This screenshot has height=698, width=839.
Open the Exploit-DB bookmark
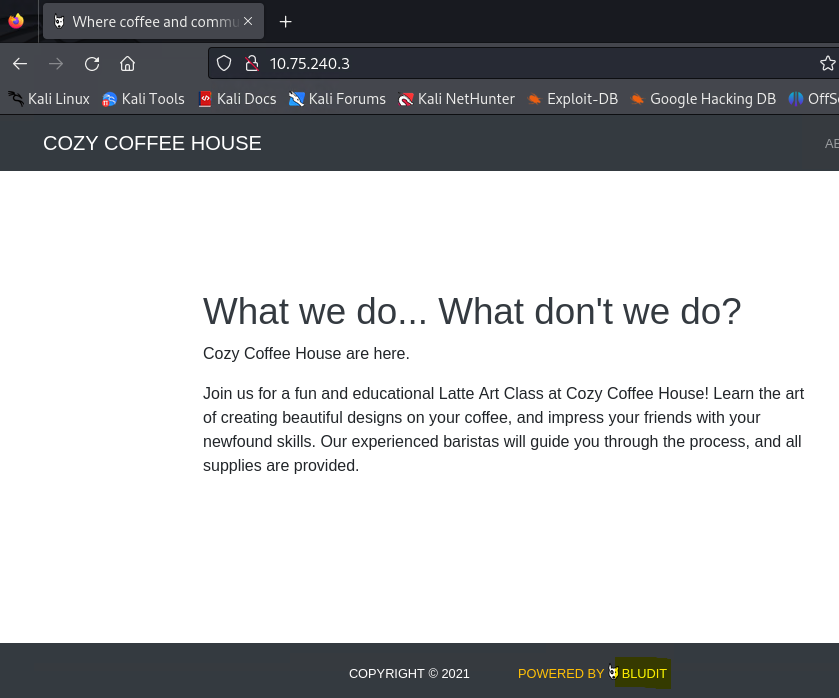click(x=573, y=99)
